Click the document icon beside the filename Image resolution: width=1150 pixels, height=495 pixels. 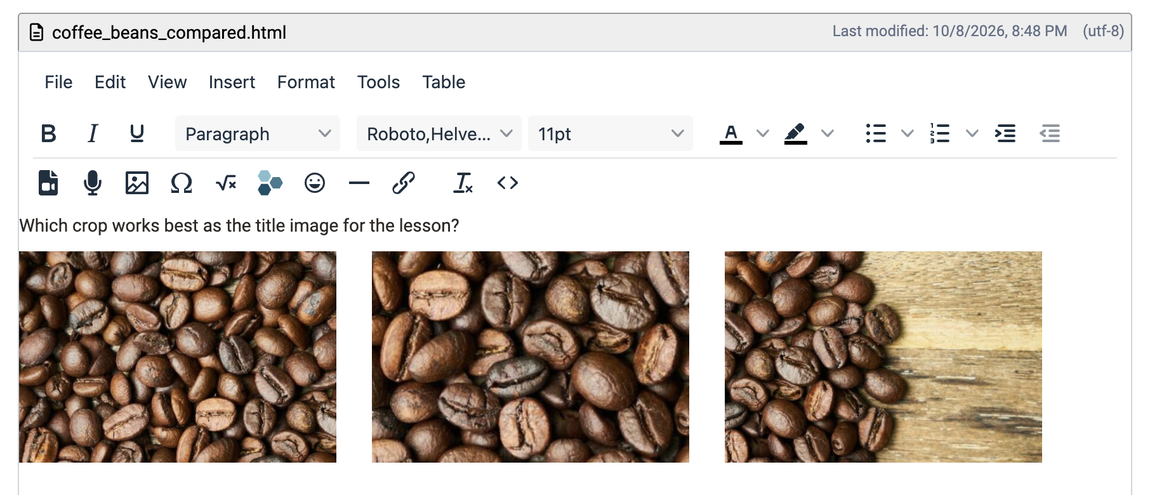click(36, 32)
